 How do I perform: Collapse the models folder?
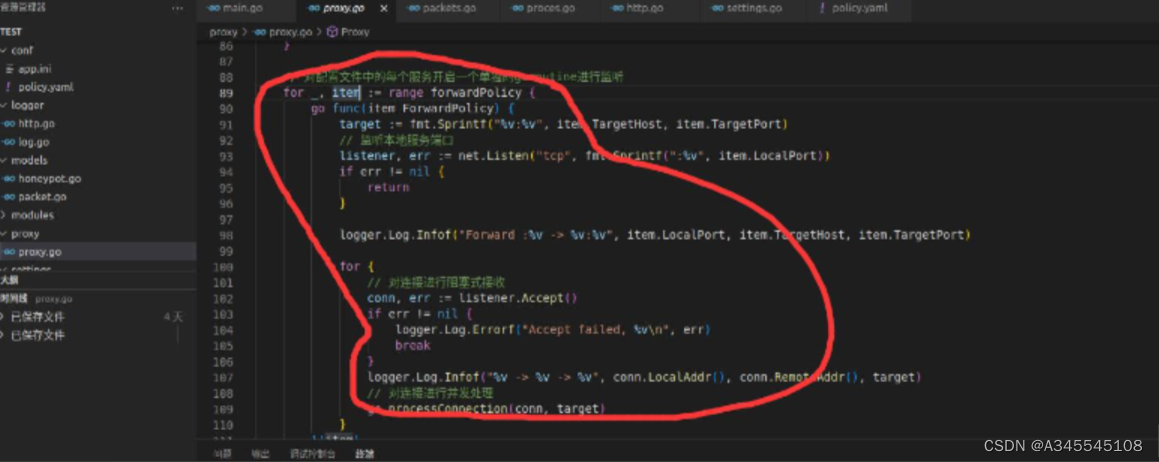click(x=29, y=160)
